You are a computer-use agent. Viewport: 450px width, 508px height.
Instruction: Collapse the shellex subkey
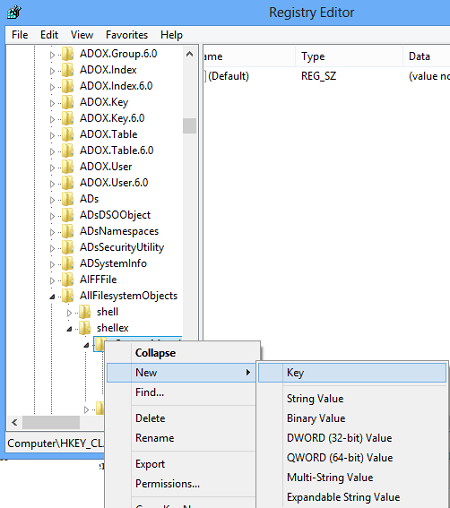[69, 329]
